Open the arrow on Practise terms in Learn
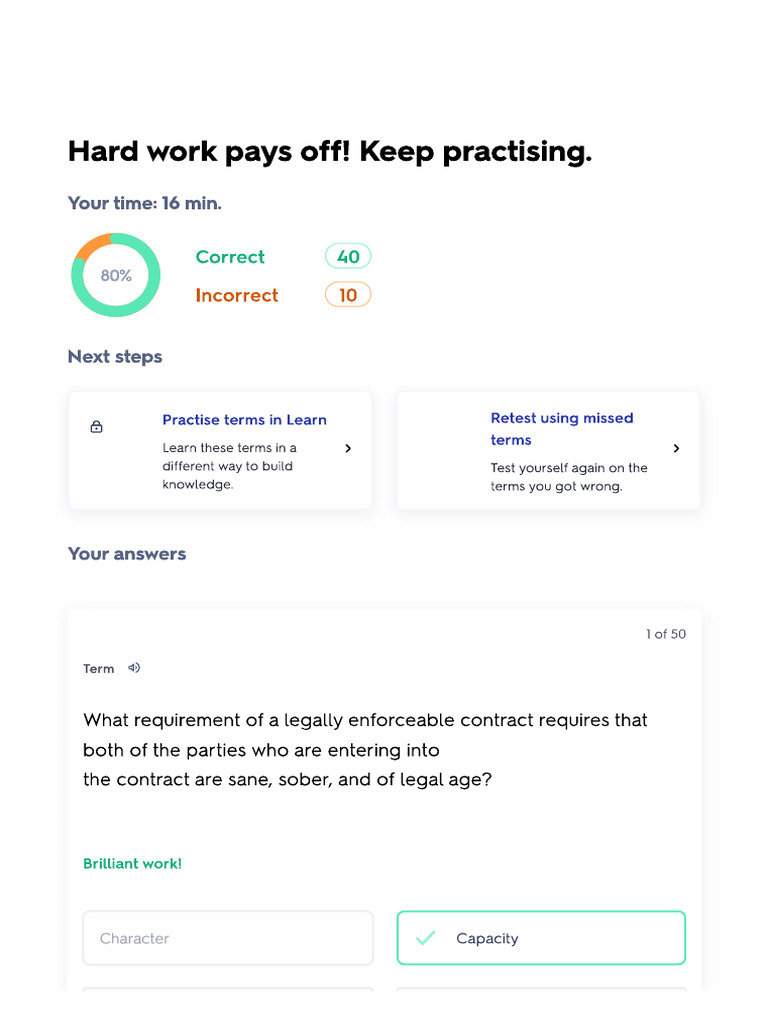This screenshot has width=768, height=1024. click(x=348, y=449)
